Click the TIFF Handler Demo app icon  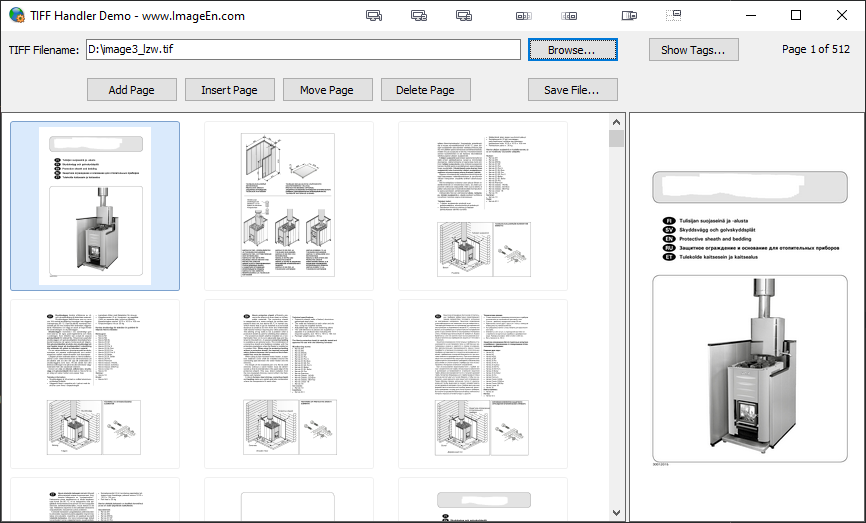coord(17,15)
